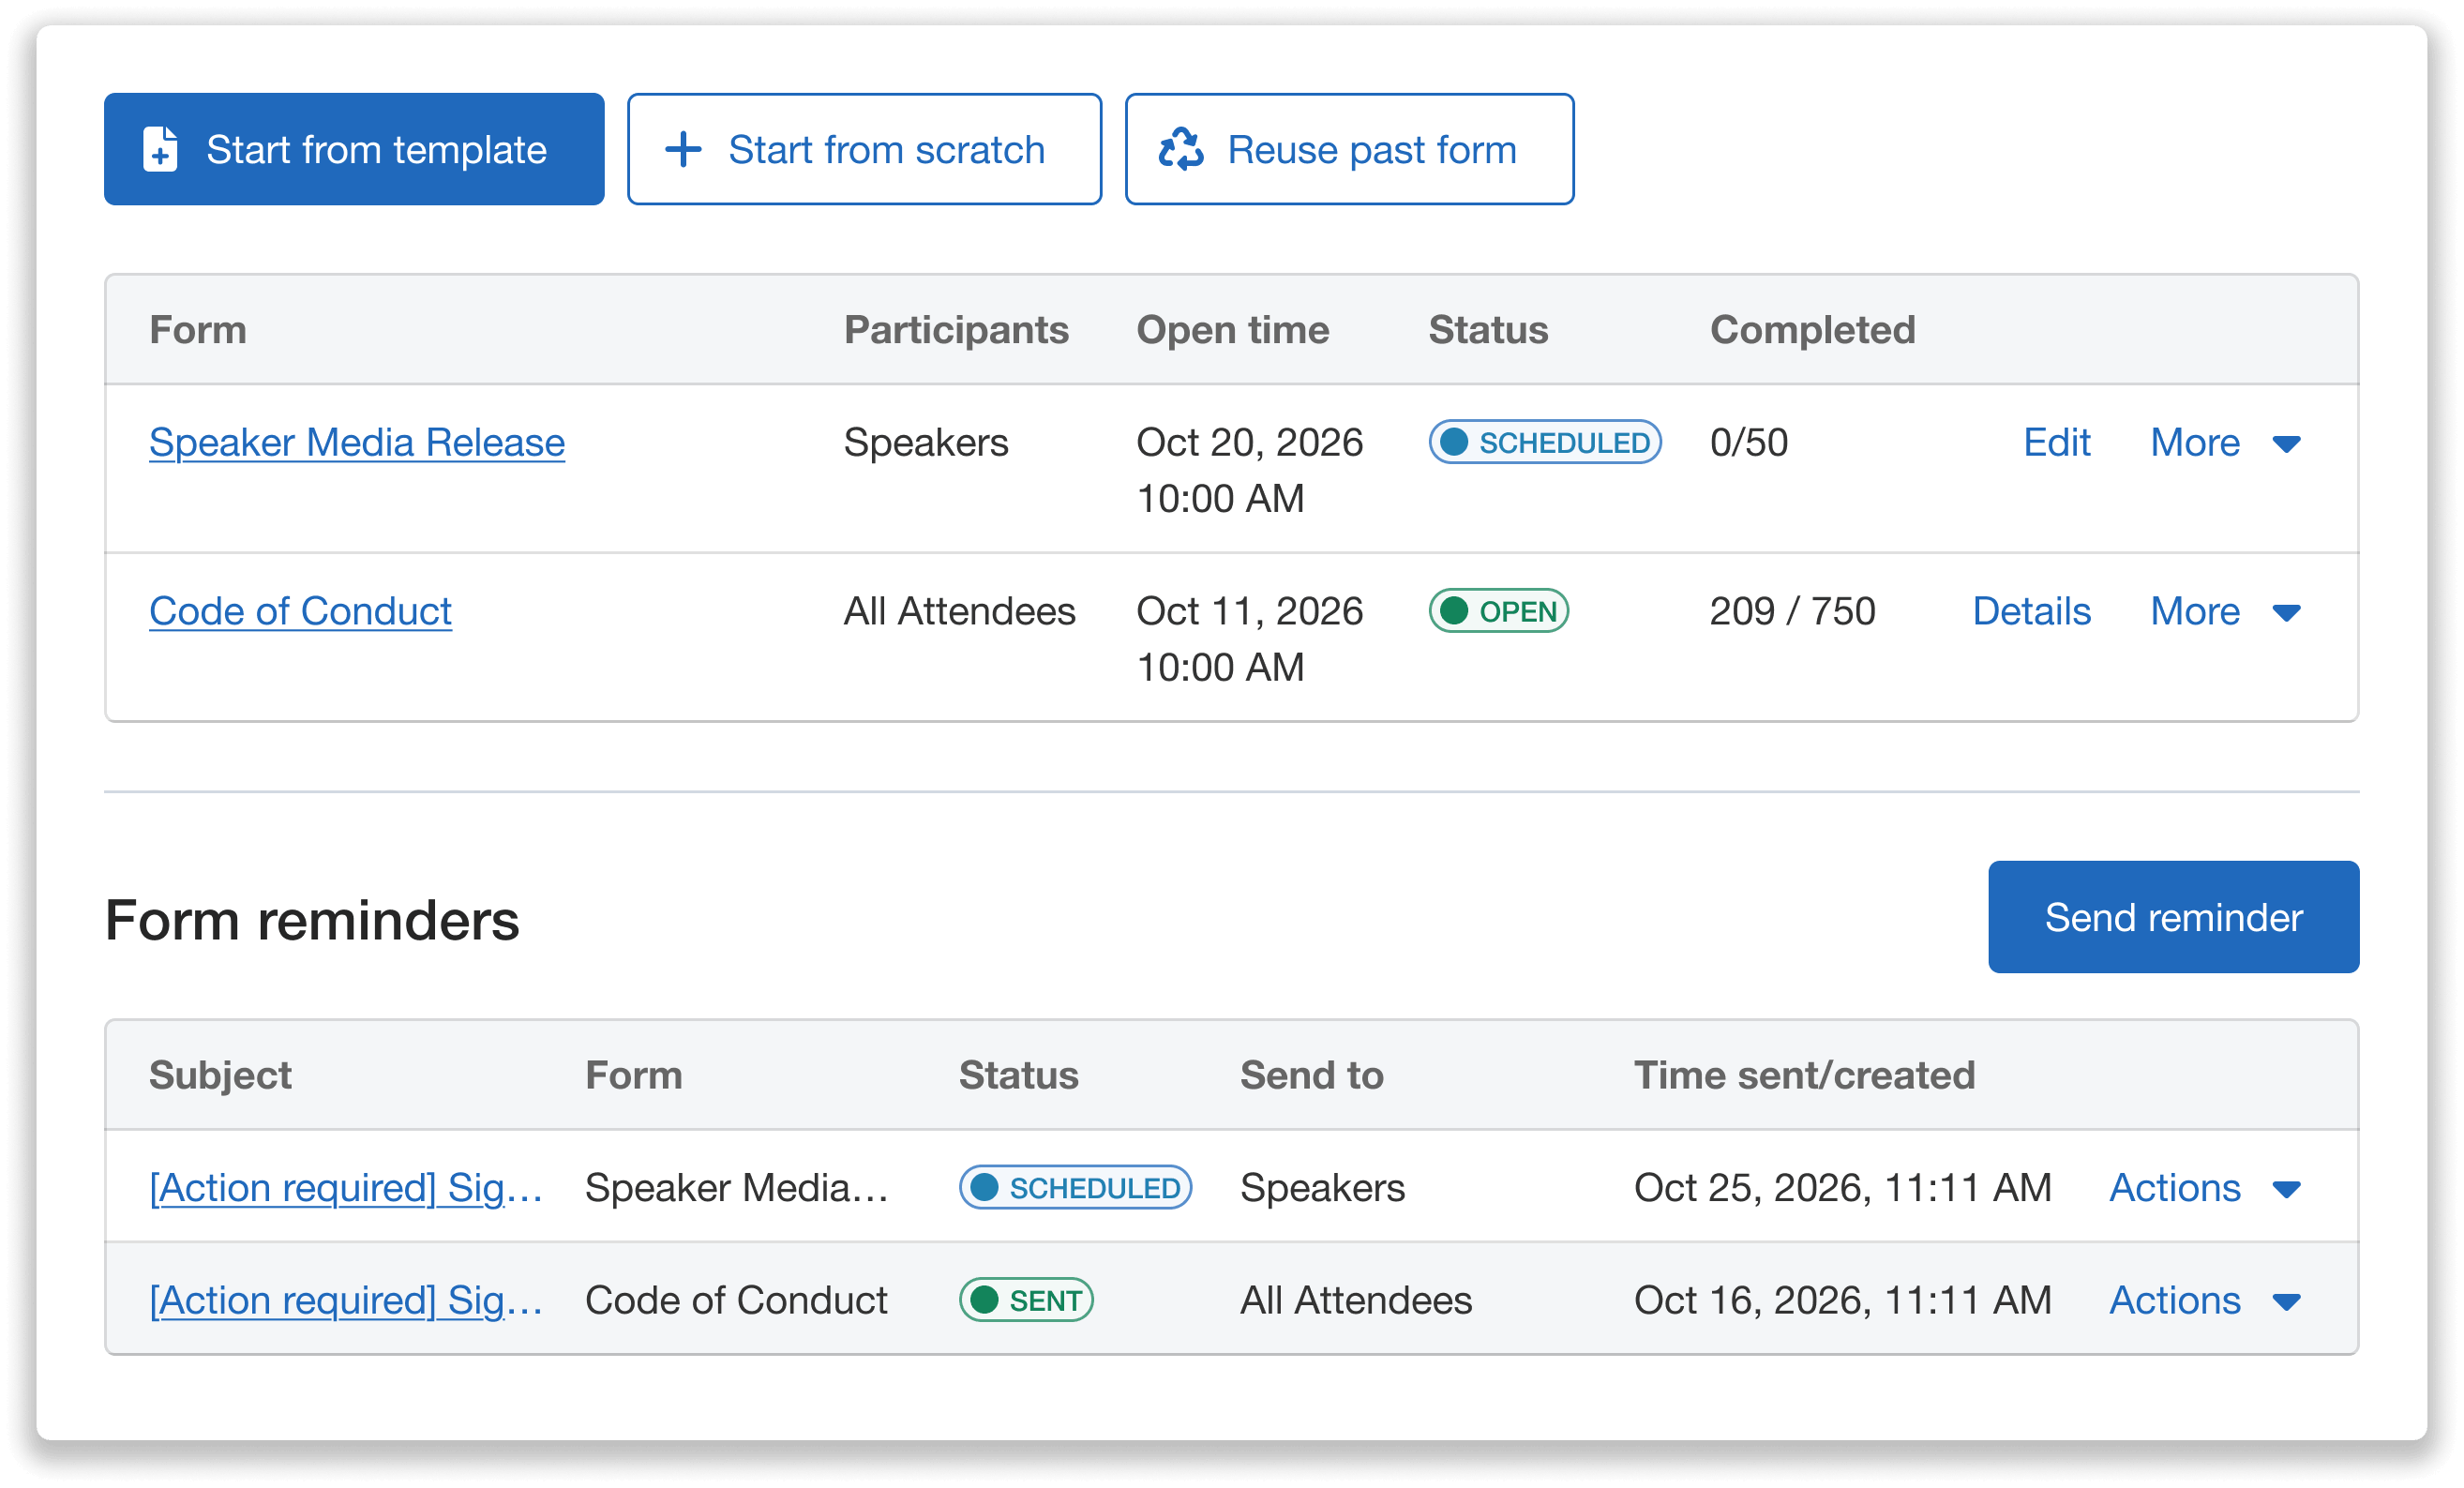Start a form from template
The image size is (2464, 1488).
(354, 150)
